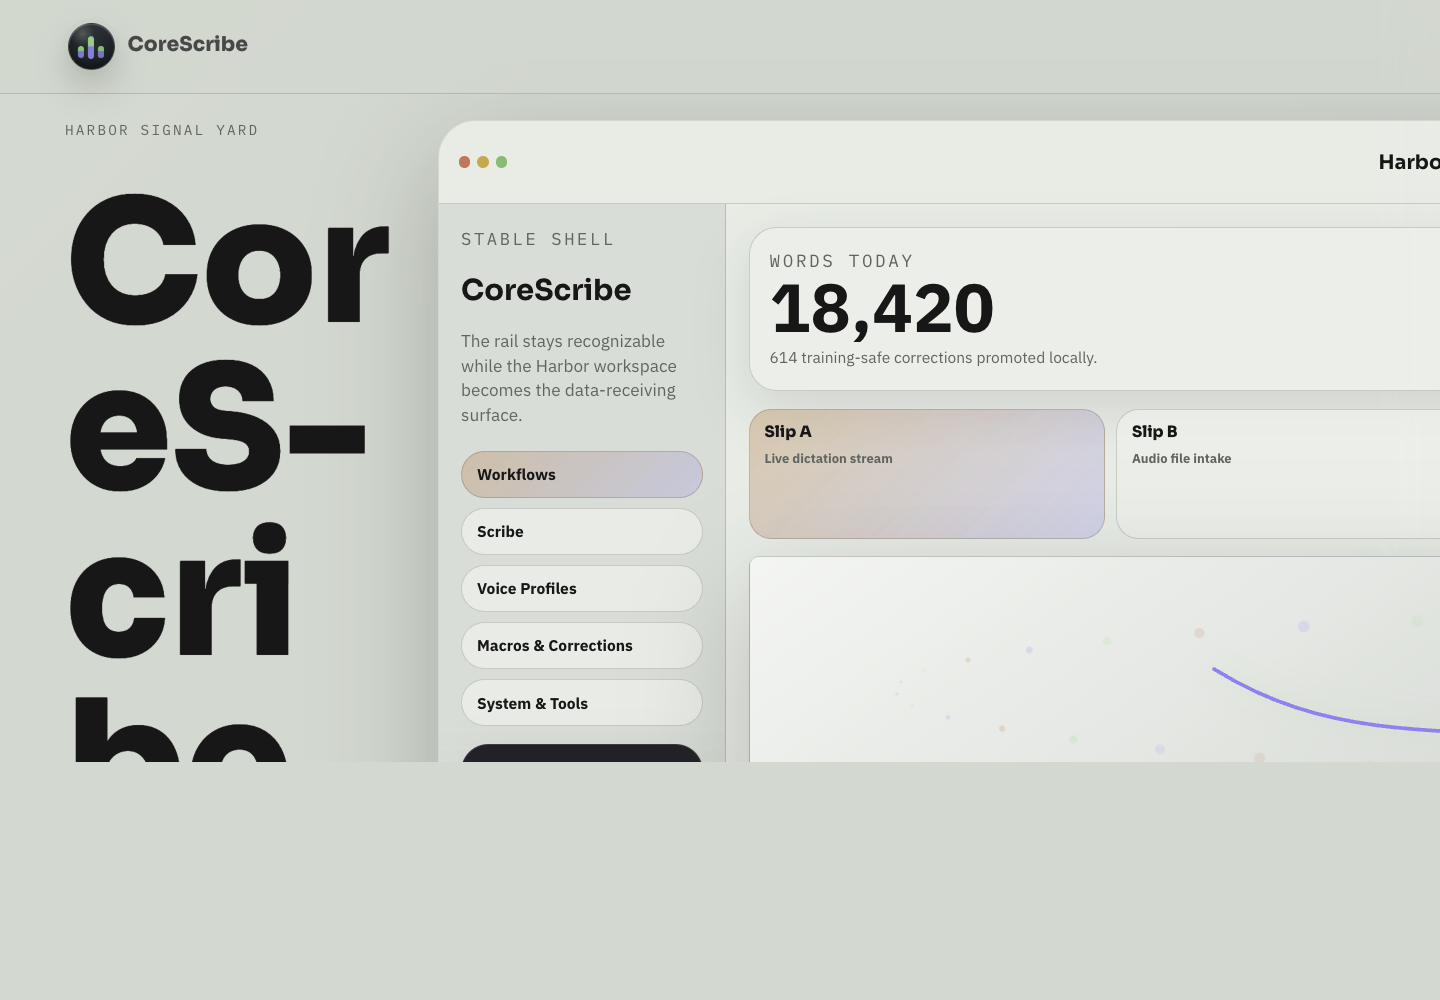Click the CoreScribe sidebar heading
Screen dimensions: 1440x1000
(x=546, y=290)
